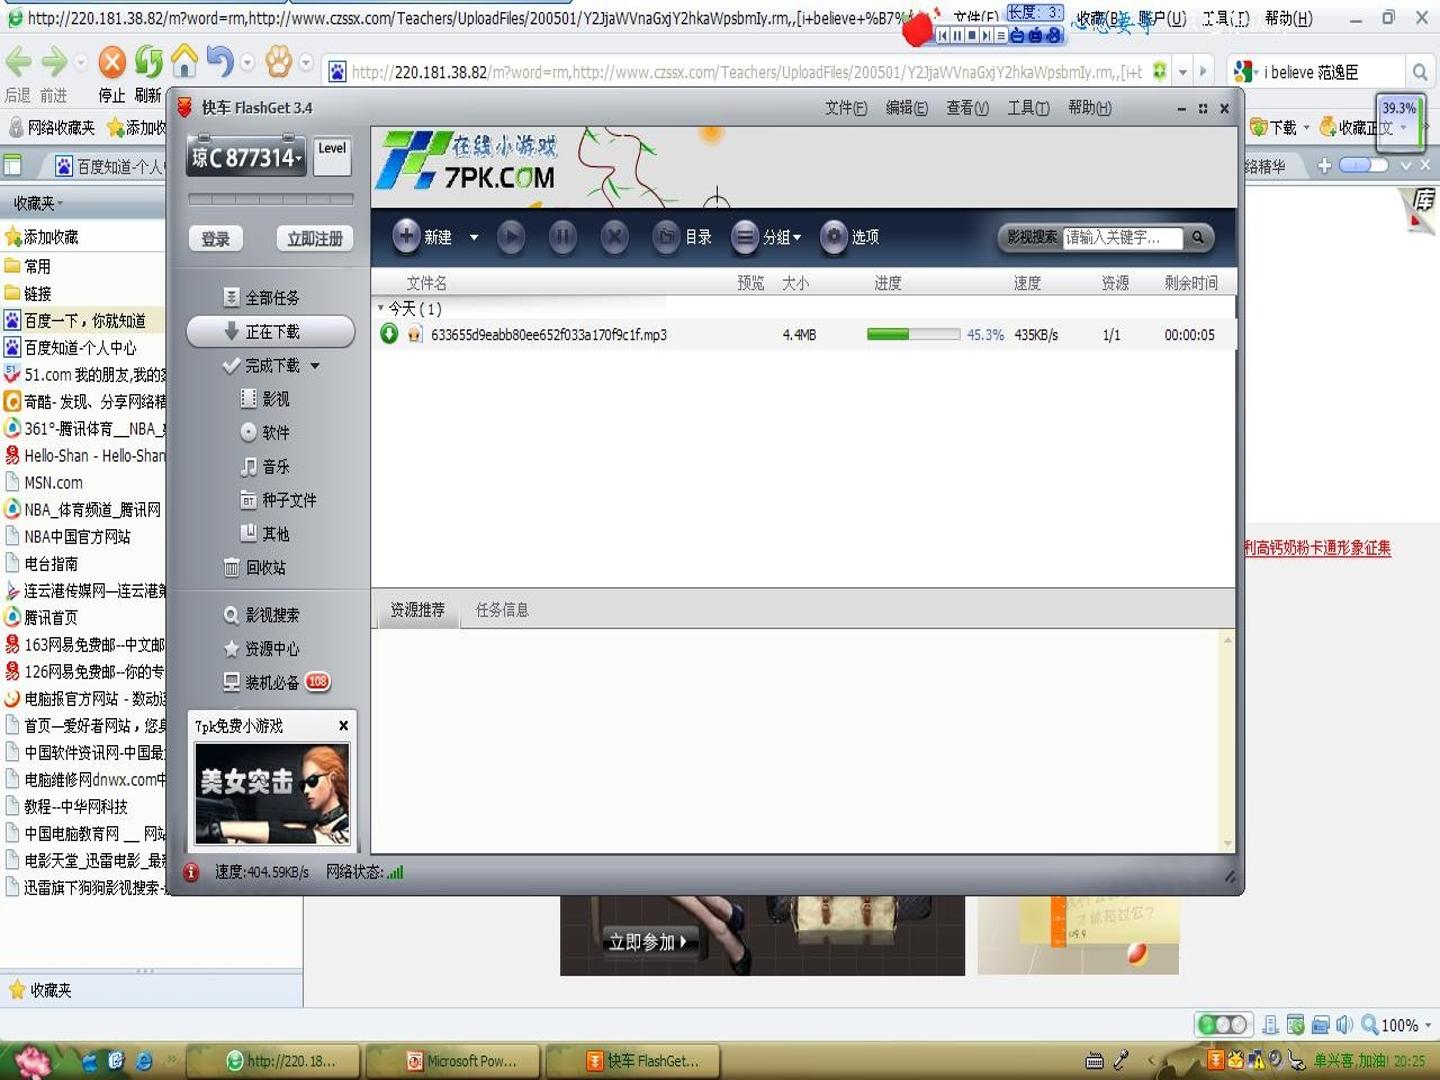The image size is (1440, 1080).
Task: Click the browser home icon
Action: pos(184,62)
